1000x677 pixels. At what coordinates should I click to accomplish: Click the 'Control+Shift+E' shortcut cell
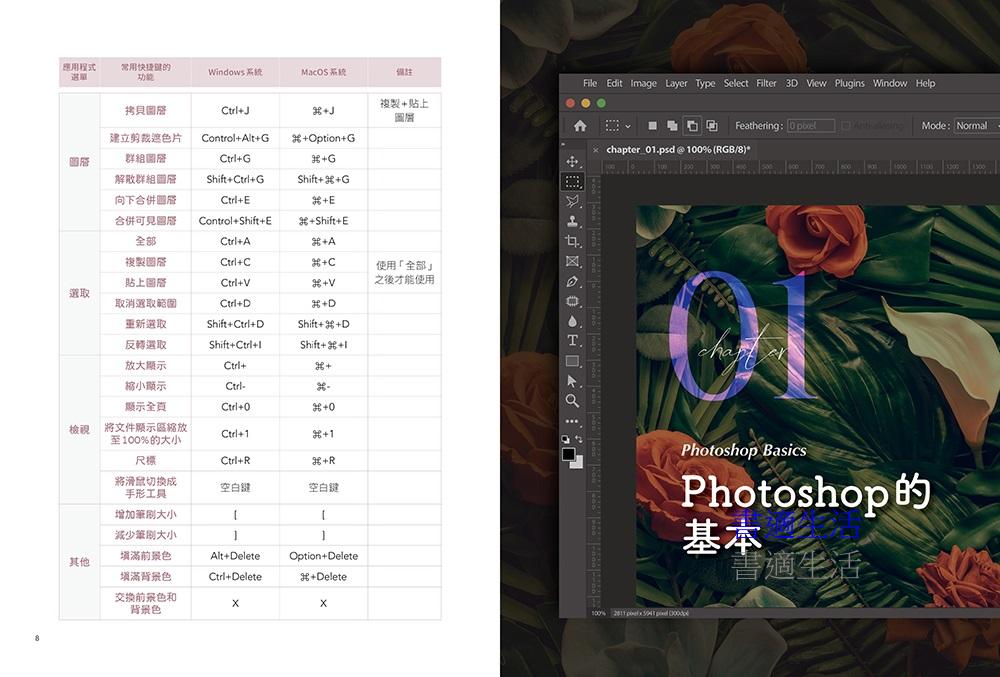pos(235,221)
